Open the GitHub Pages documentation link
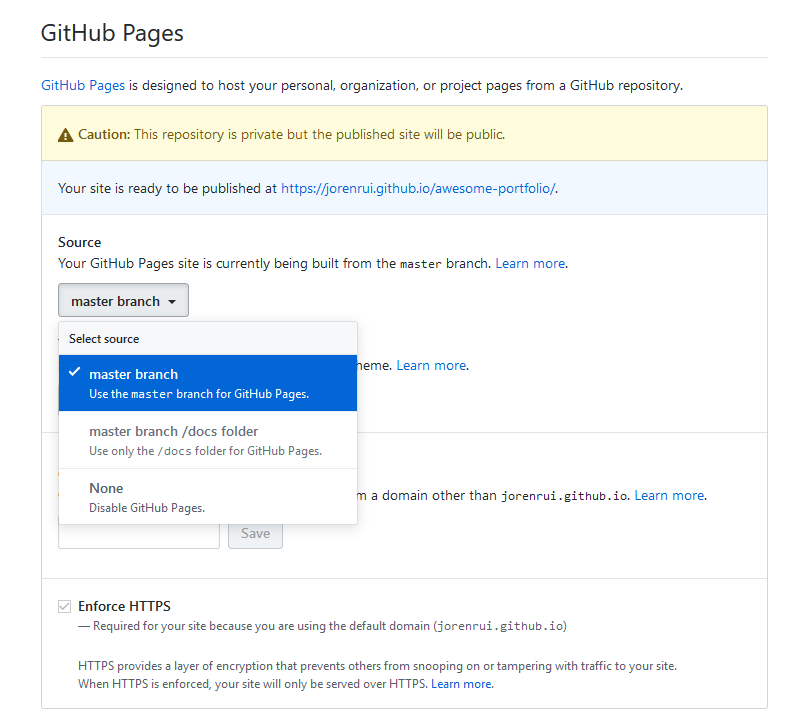Image resolution: width=785 pixels, height=727 pixels. [x=83, y=86]
